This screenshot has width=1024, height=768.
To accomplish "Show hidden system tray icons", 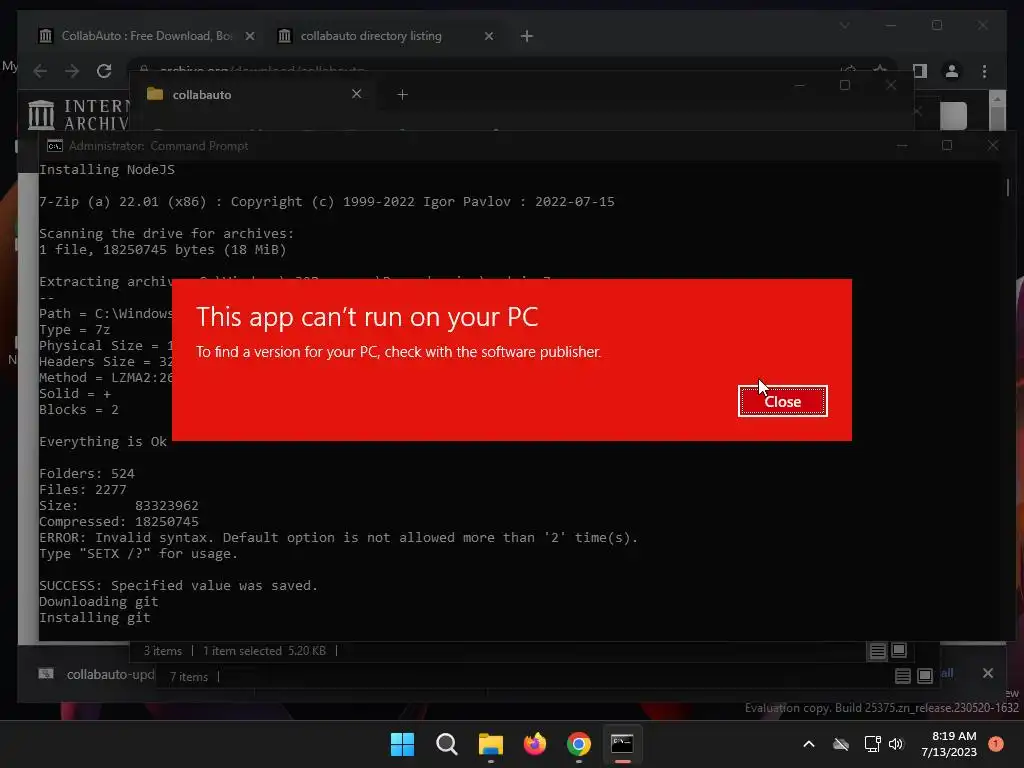I will [x=808, y=744].
